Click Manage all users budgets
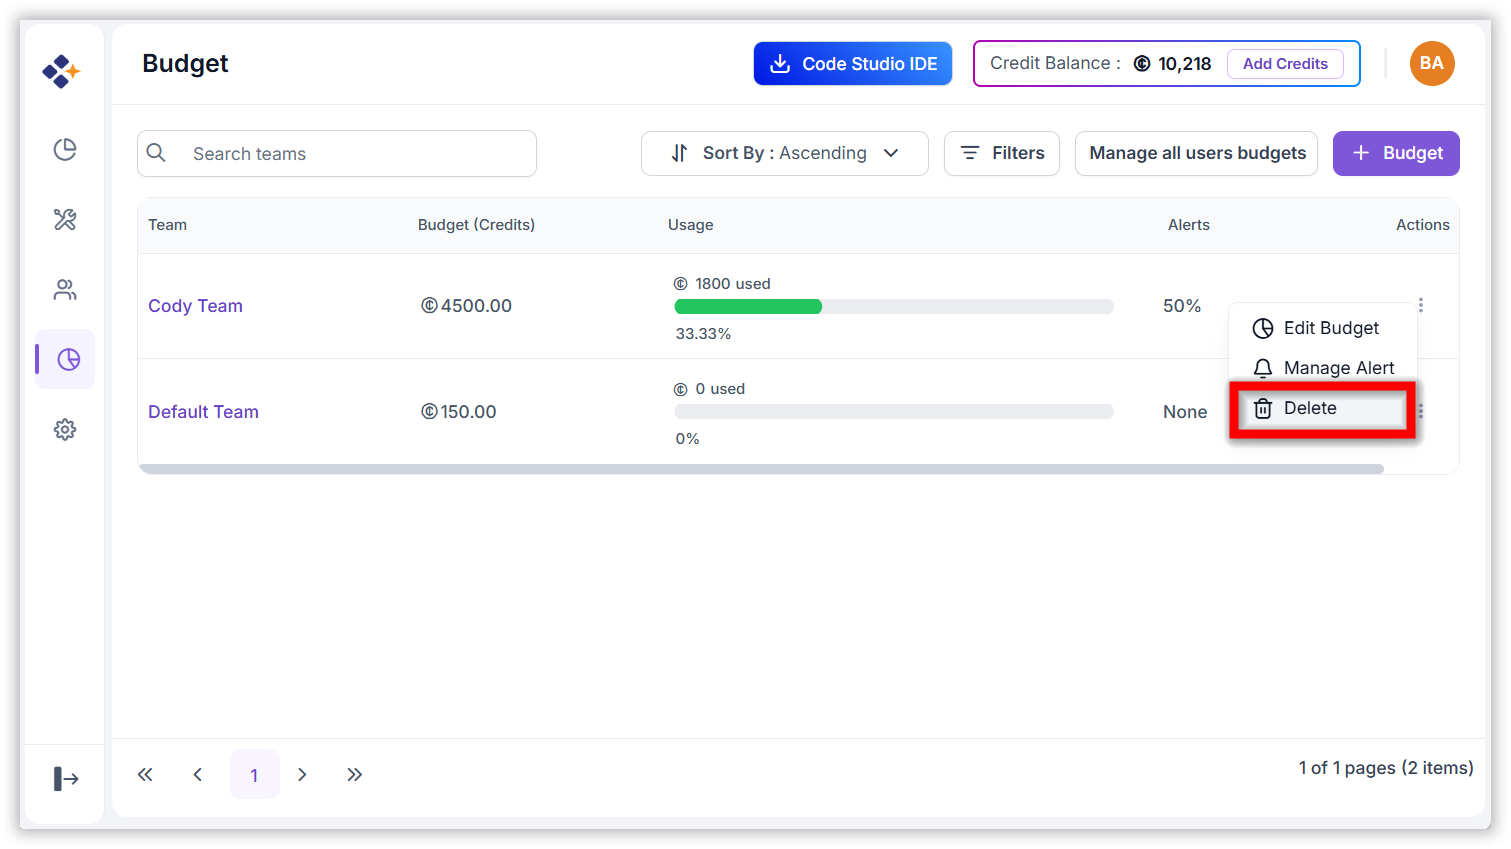The height and width of the screenshot is (849, 1511). click(1197, 153)
